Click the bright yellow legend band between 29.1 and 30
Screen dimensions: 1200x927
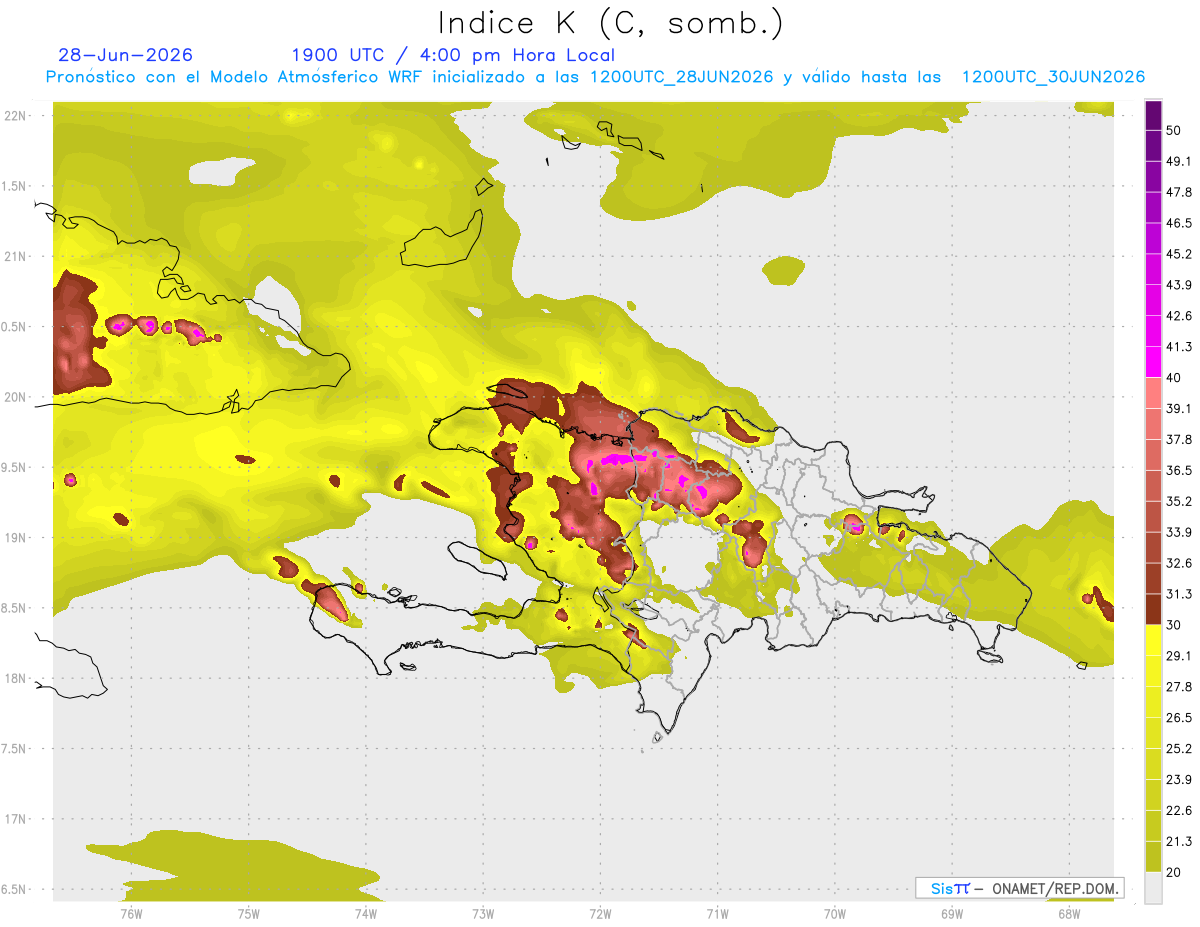click(1153, 640)
